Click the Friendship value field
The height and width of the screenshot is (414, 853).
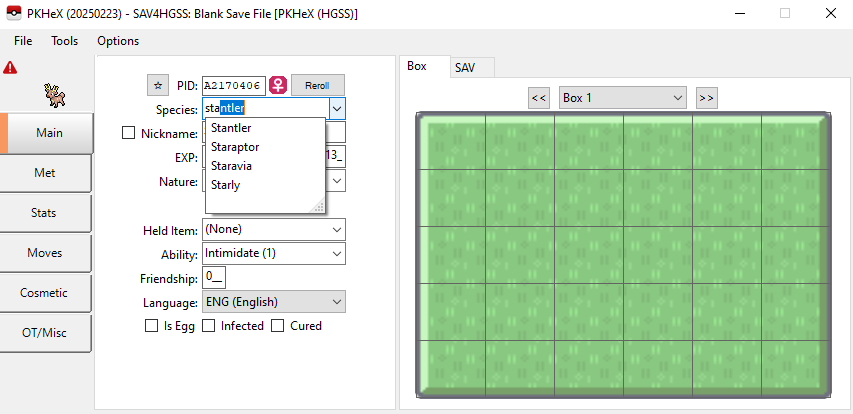pos(215,277)
